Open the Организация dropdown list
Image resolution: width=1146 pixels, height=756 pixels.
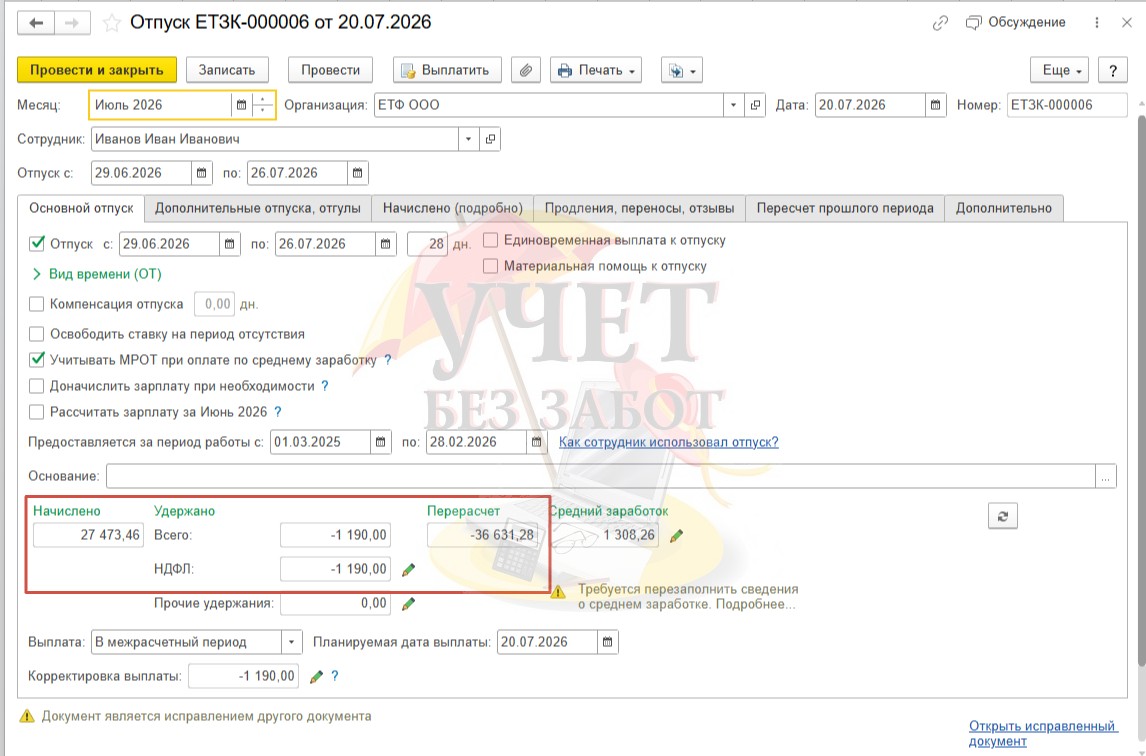pyautogui.click(x=733, y=105)
